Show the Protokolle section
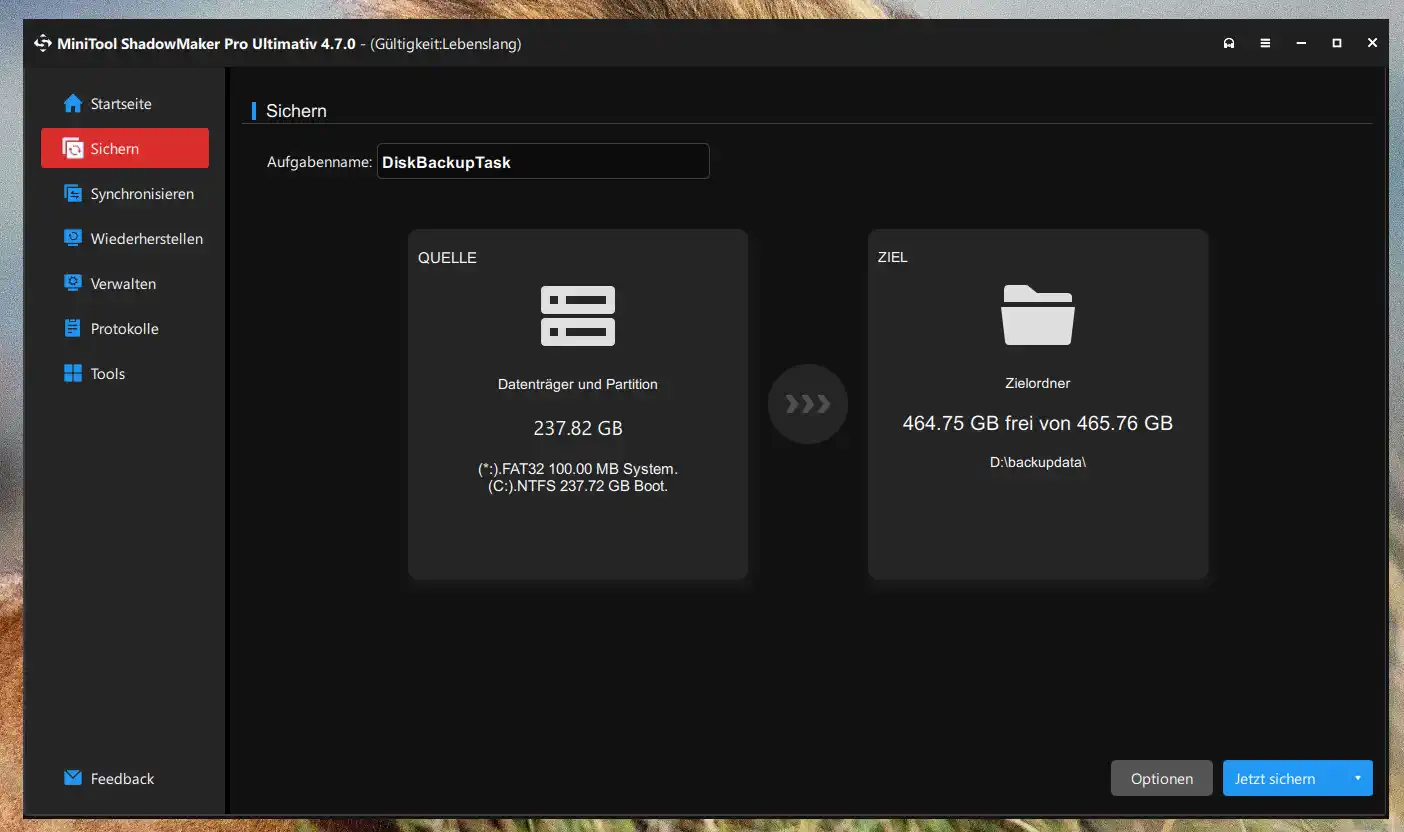This screenshot has width=1404, height=832. 125,329
